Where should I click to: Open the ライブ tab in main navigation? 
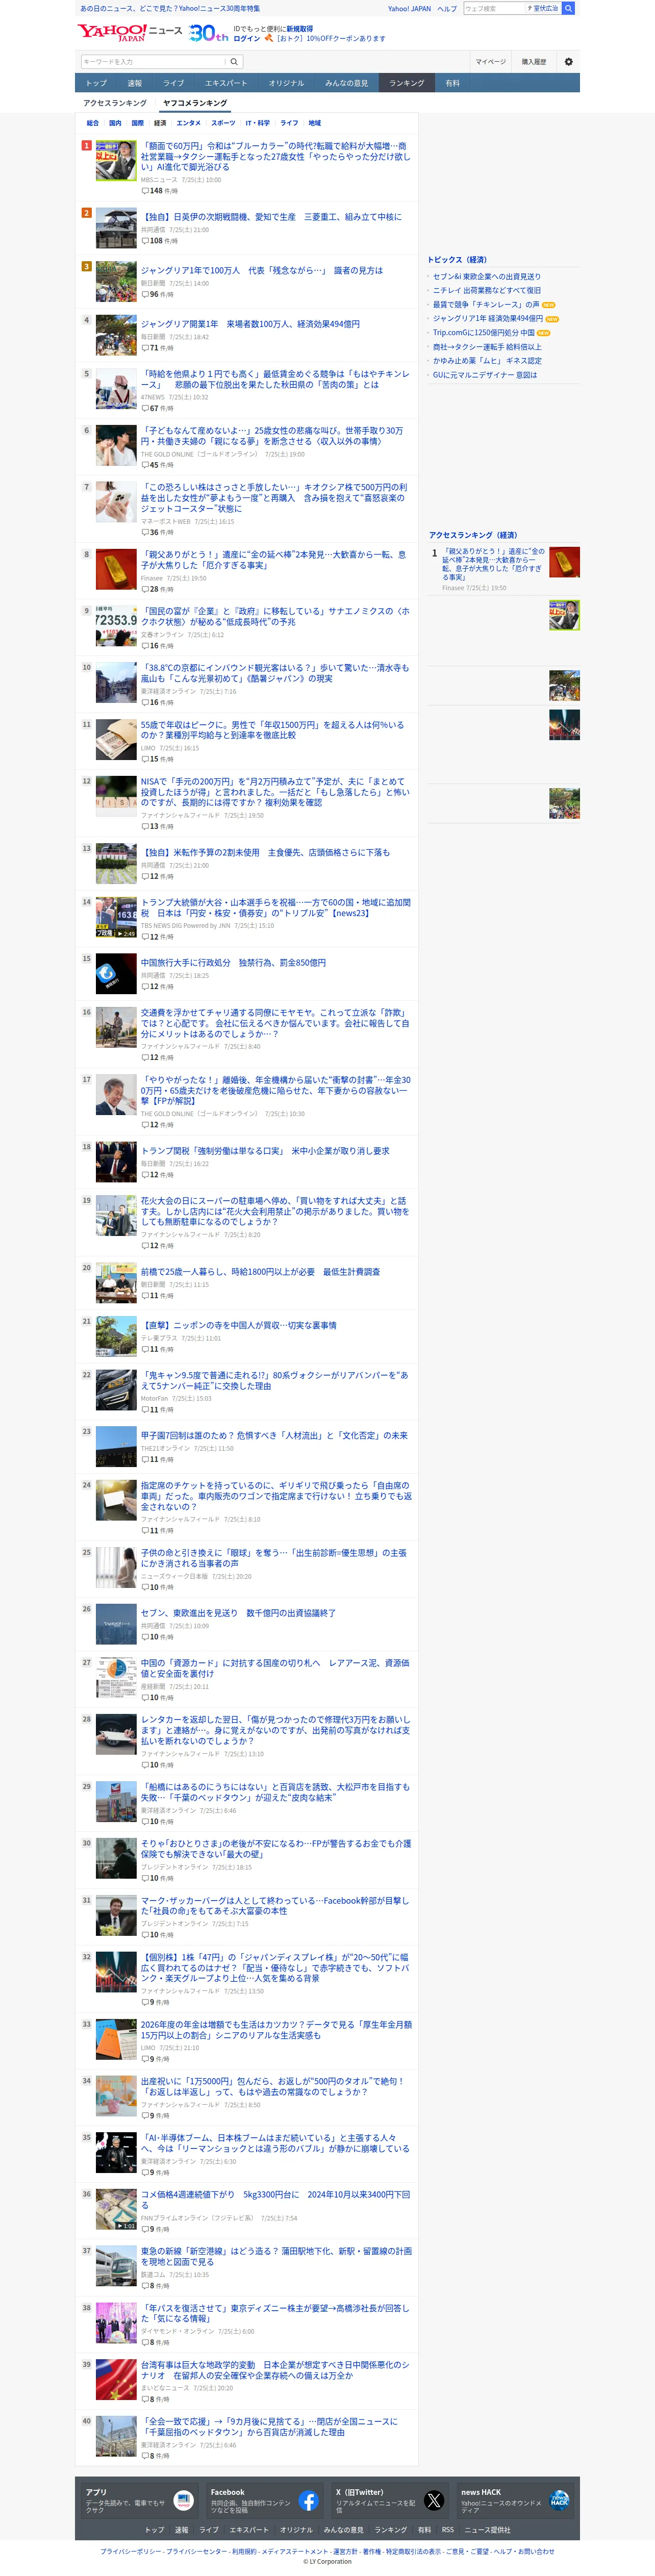pos(174,83)
